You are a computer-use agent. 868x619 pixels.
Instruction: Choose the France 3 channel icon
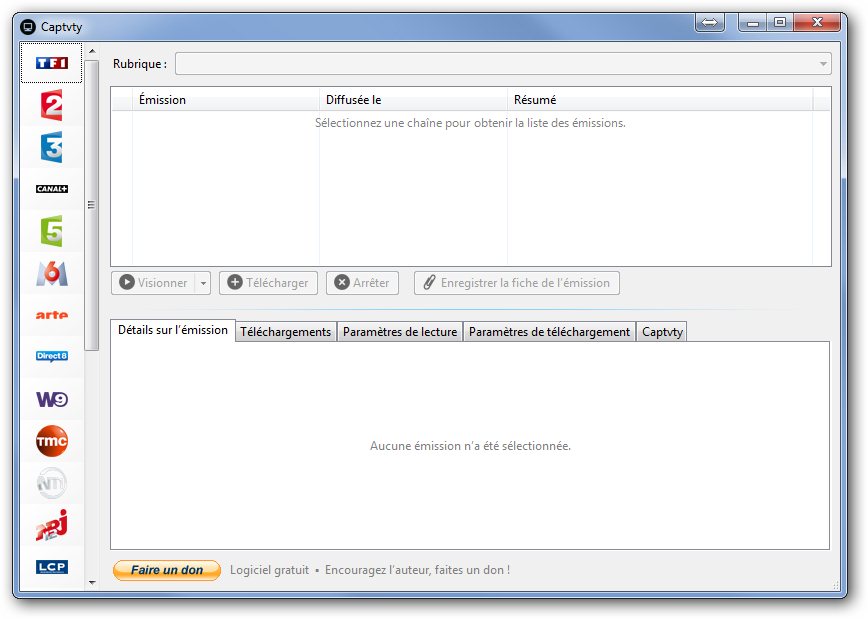coord(52,147)
